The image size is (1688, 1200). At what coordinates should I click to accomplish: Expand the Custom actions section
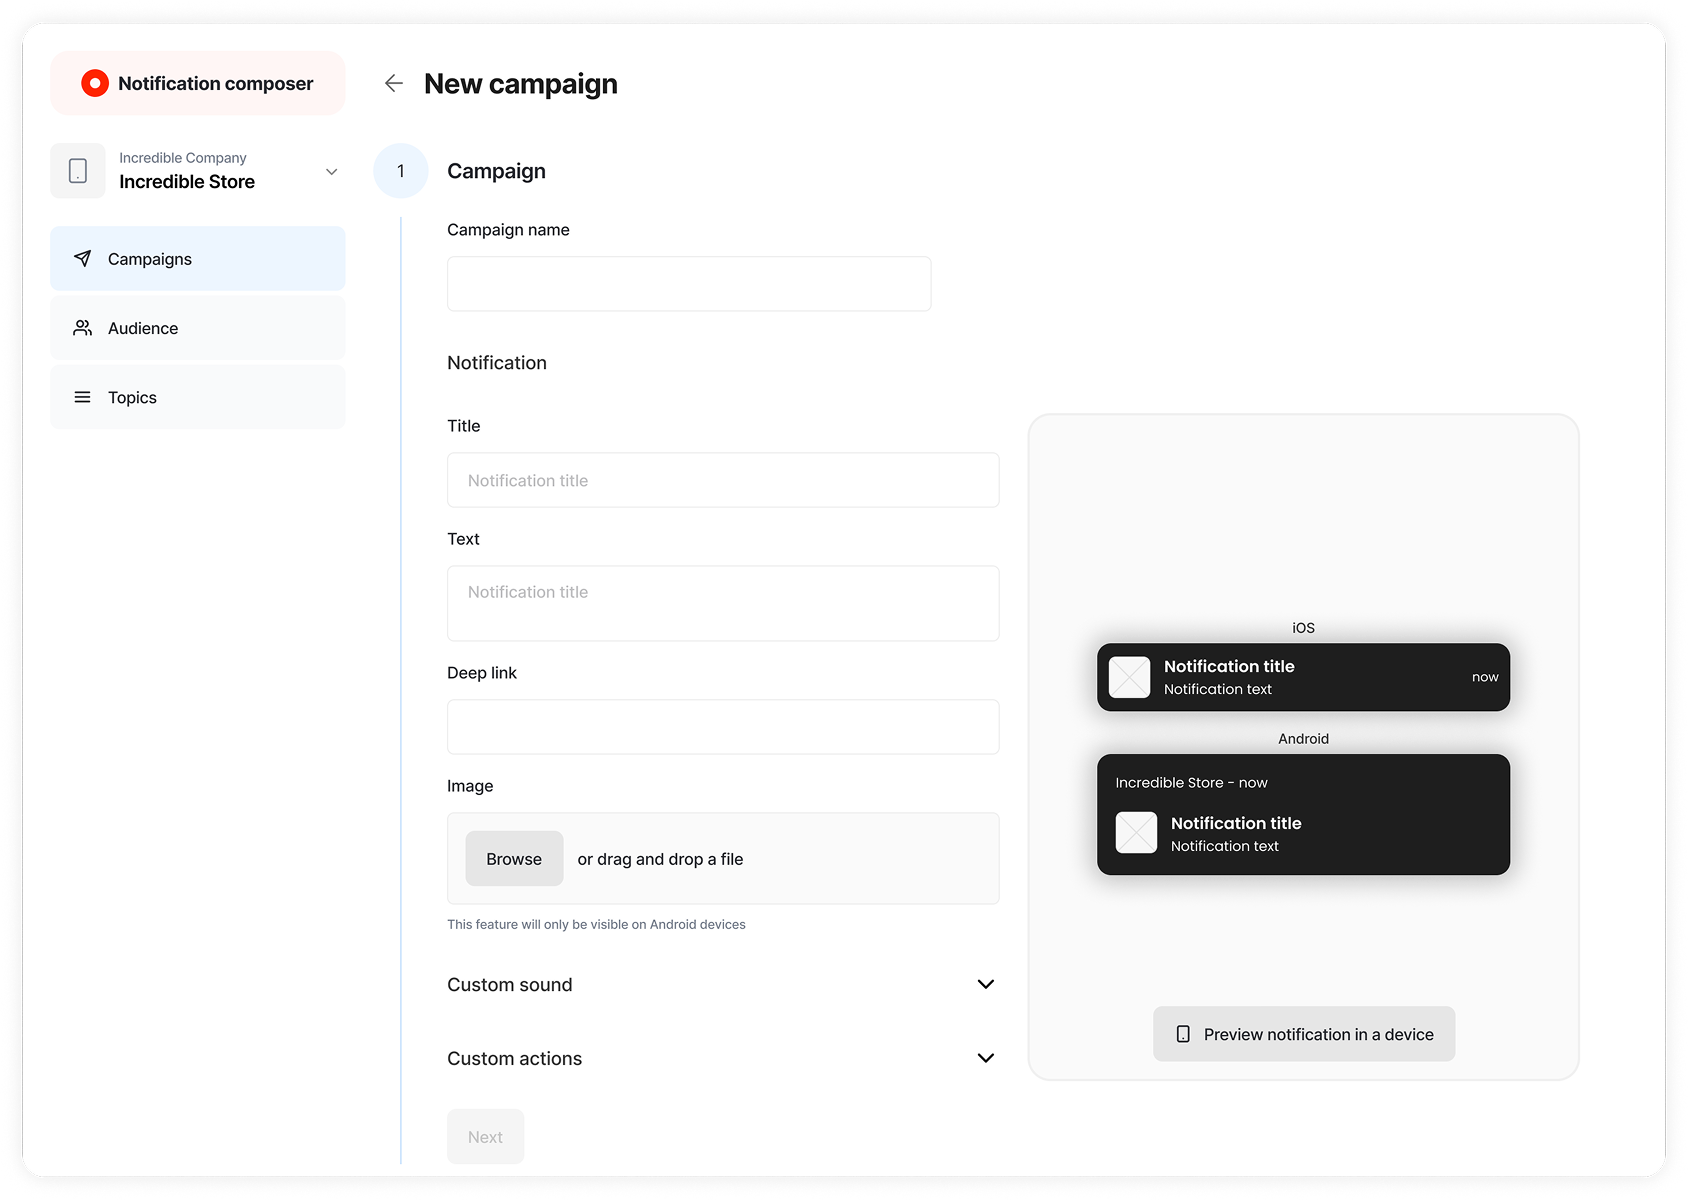pos(985,1058)
